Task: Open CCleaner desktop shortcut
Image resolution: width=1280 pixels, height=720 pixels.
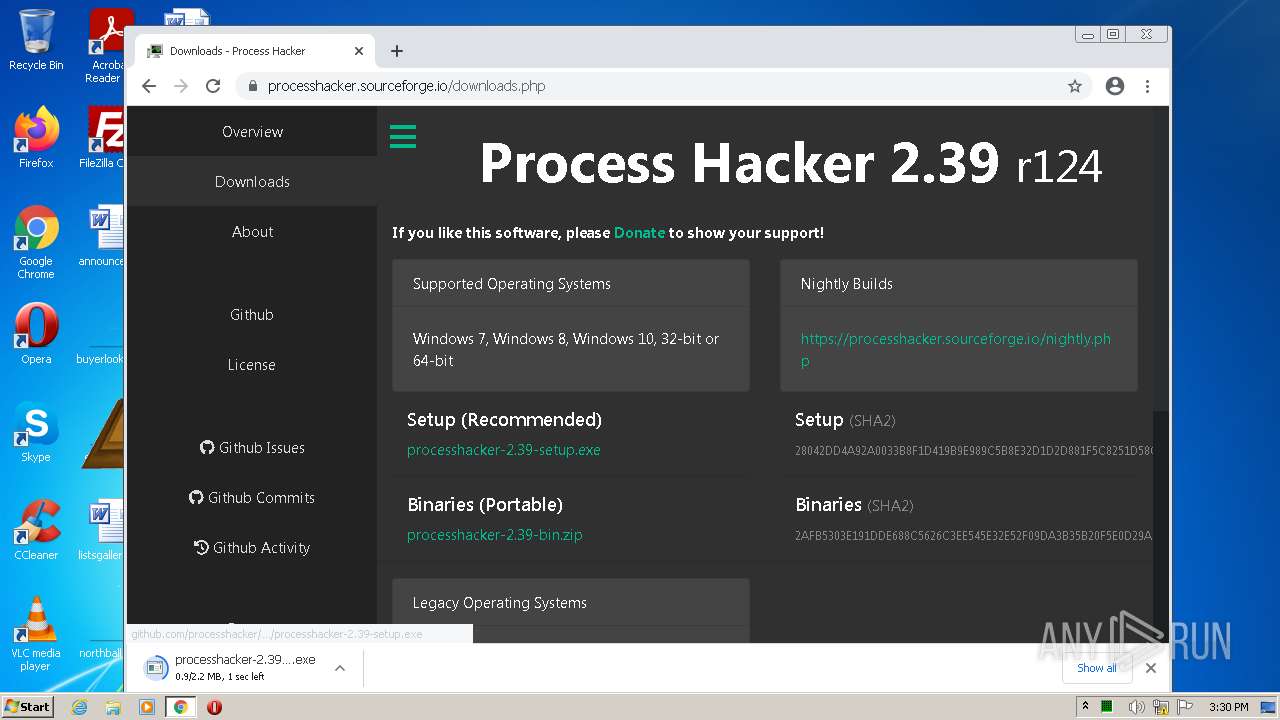Action: pos(36,530)
